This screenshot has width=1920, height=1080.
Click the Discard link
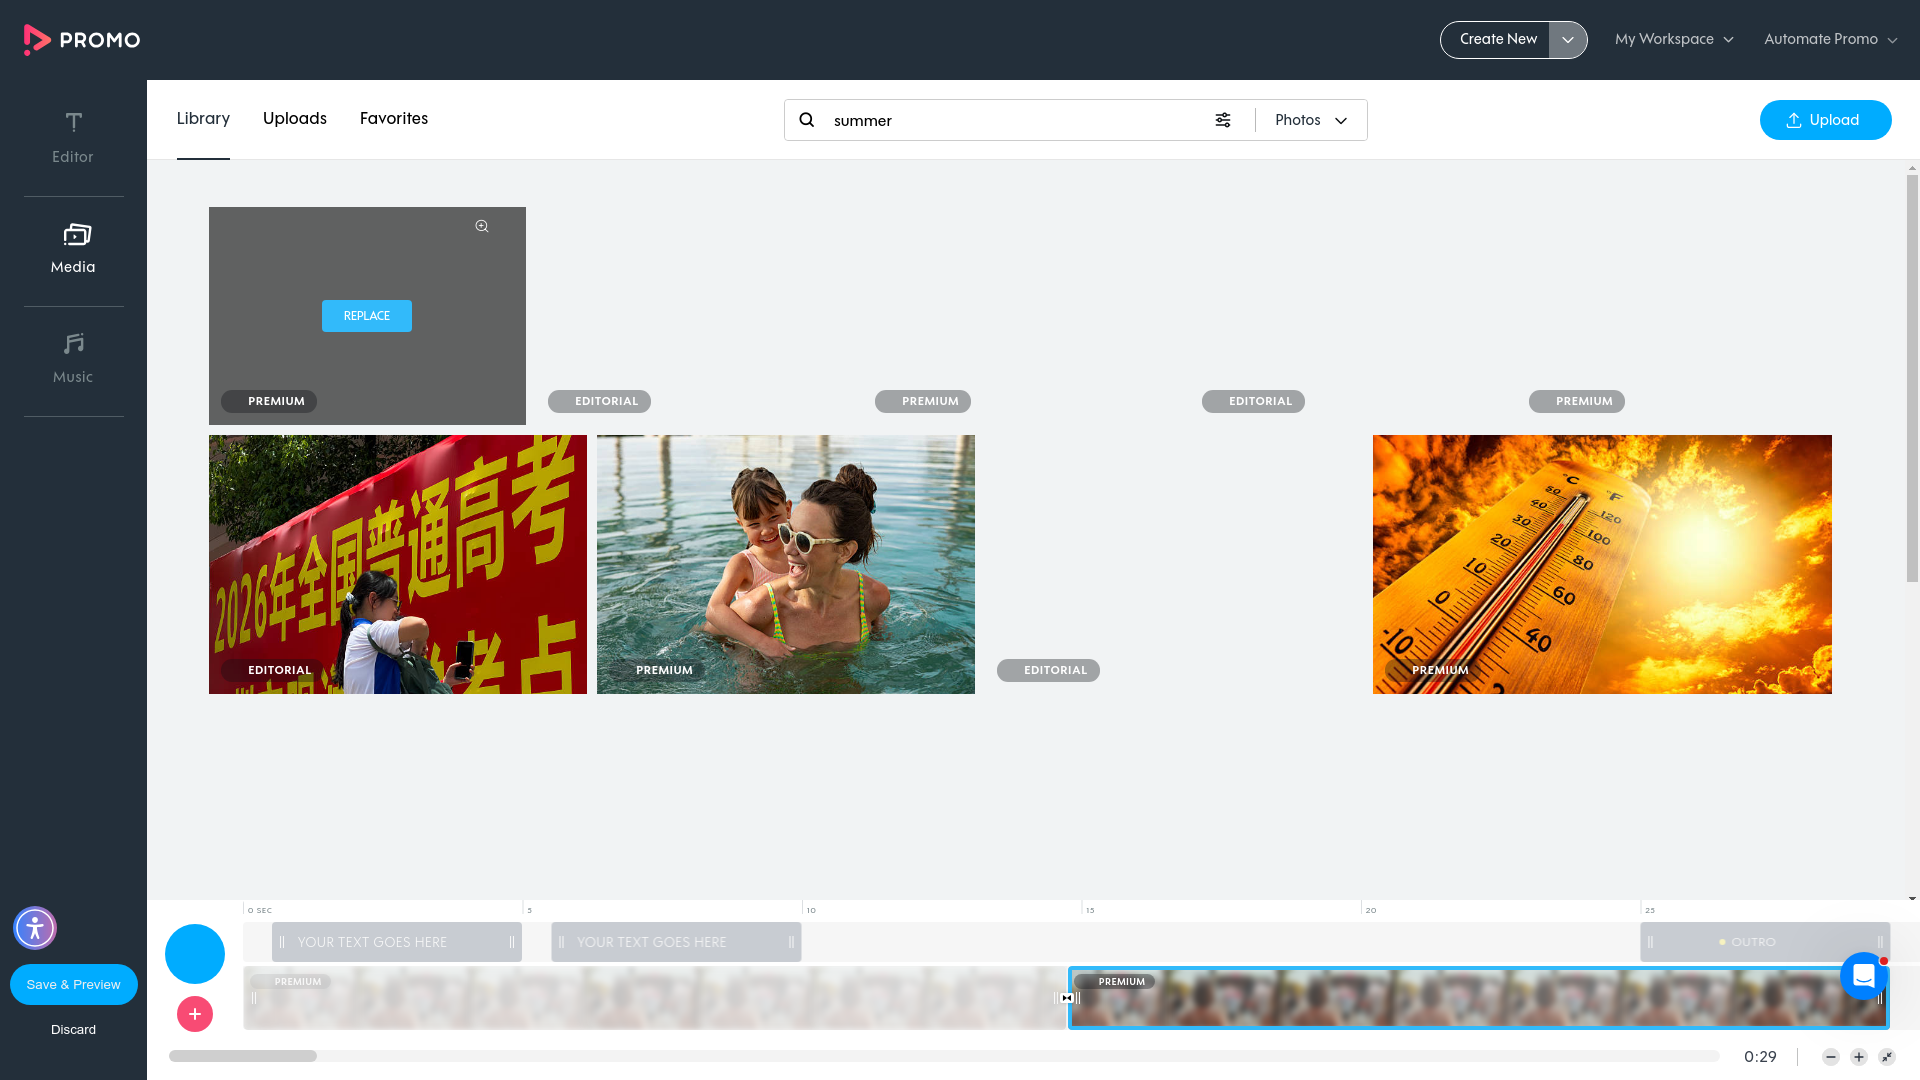74,1030
